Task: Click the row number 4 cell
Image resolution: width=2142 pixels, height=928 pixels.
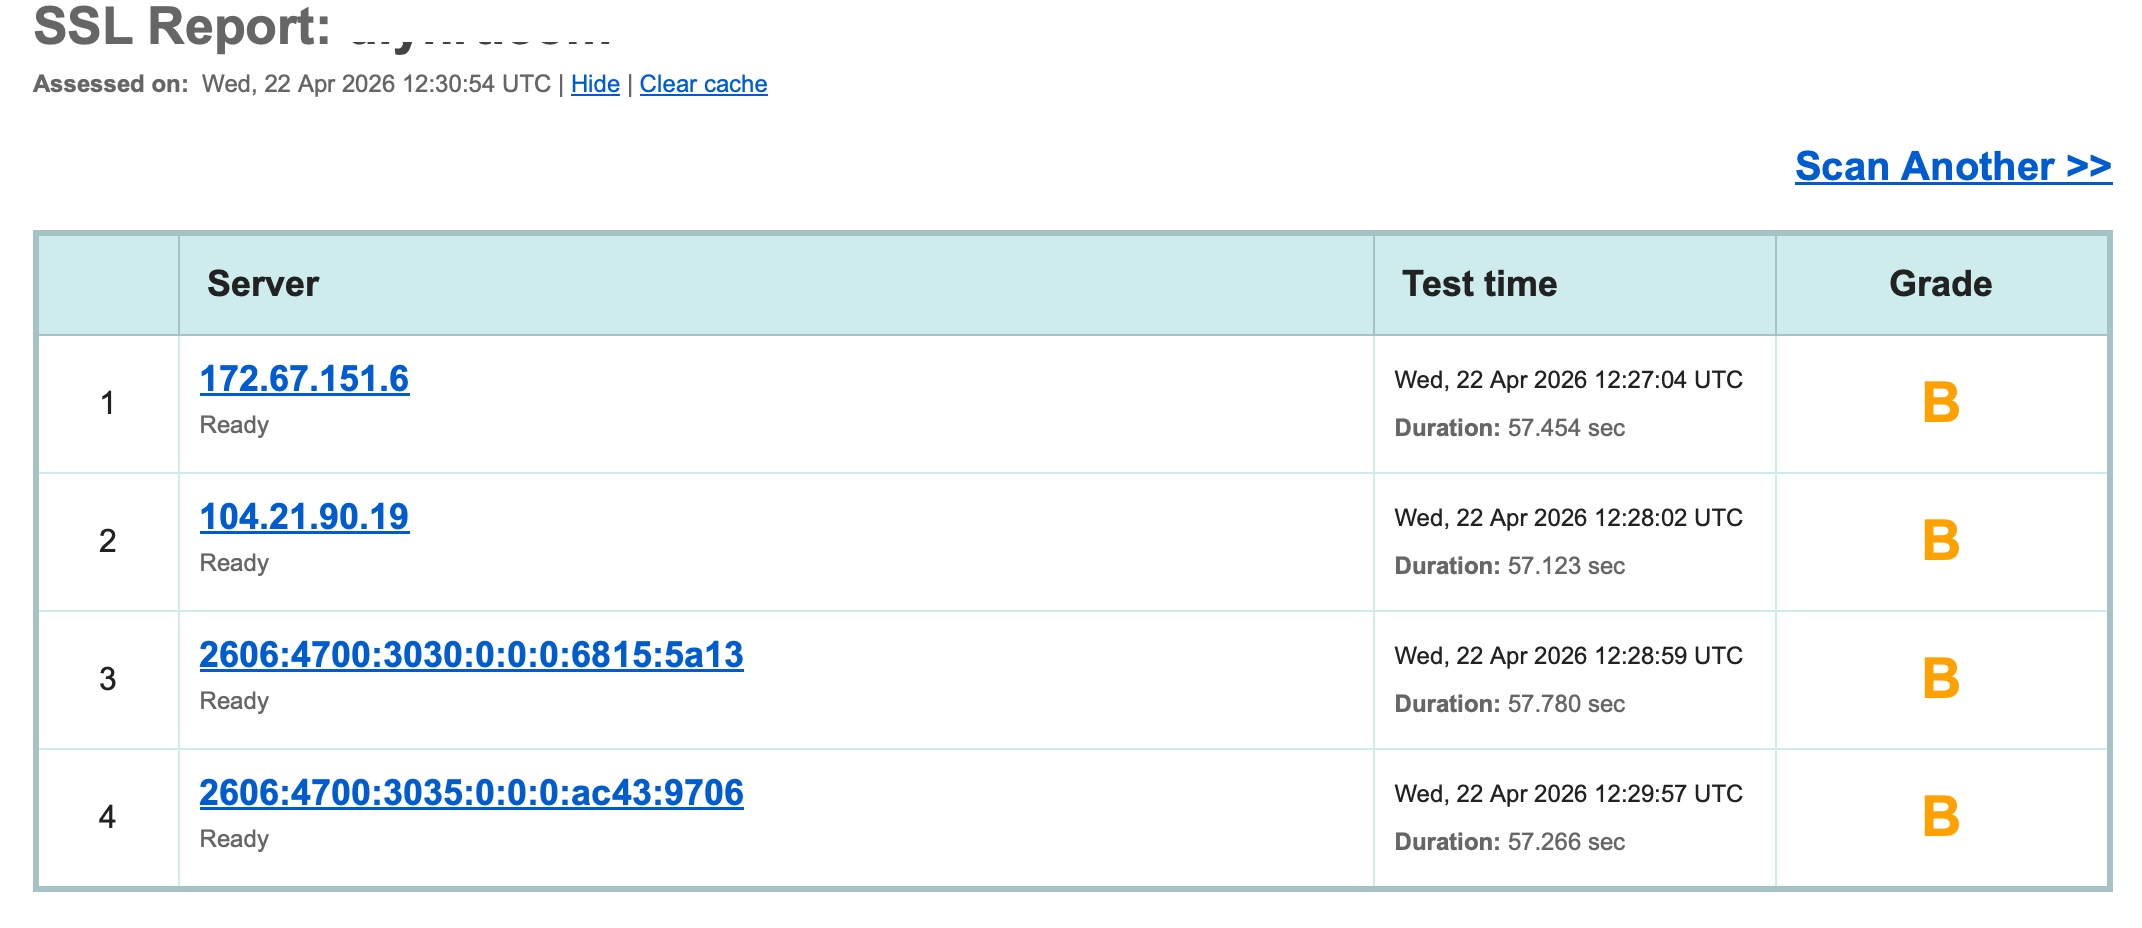Action: tap(107, 817)
